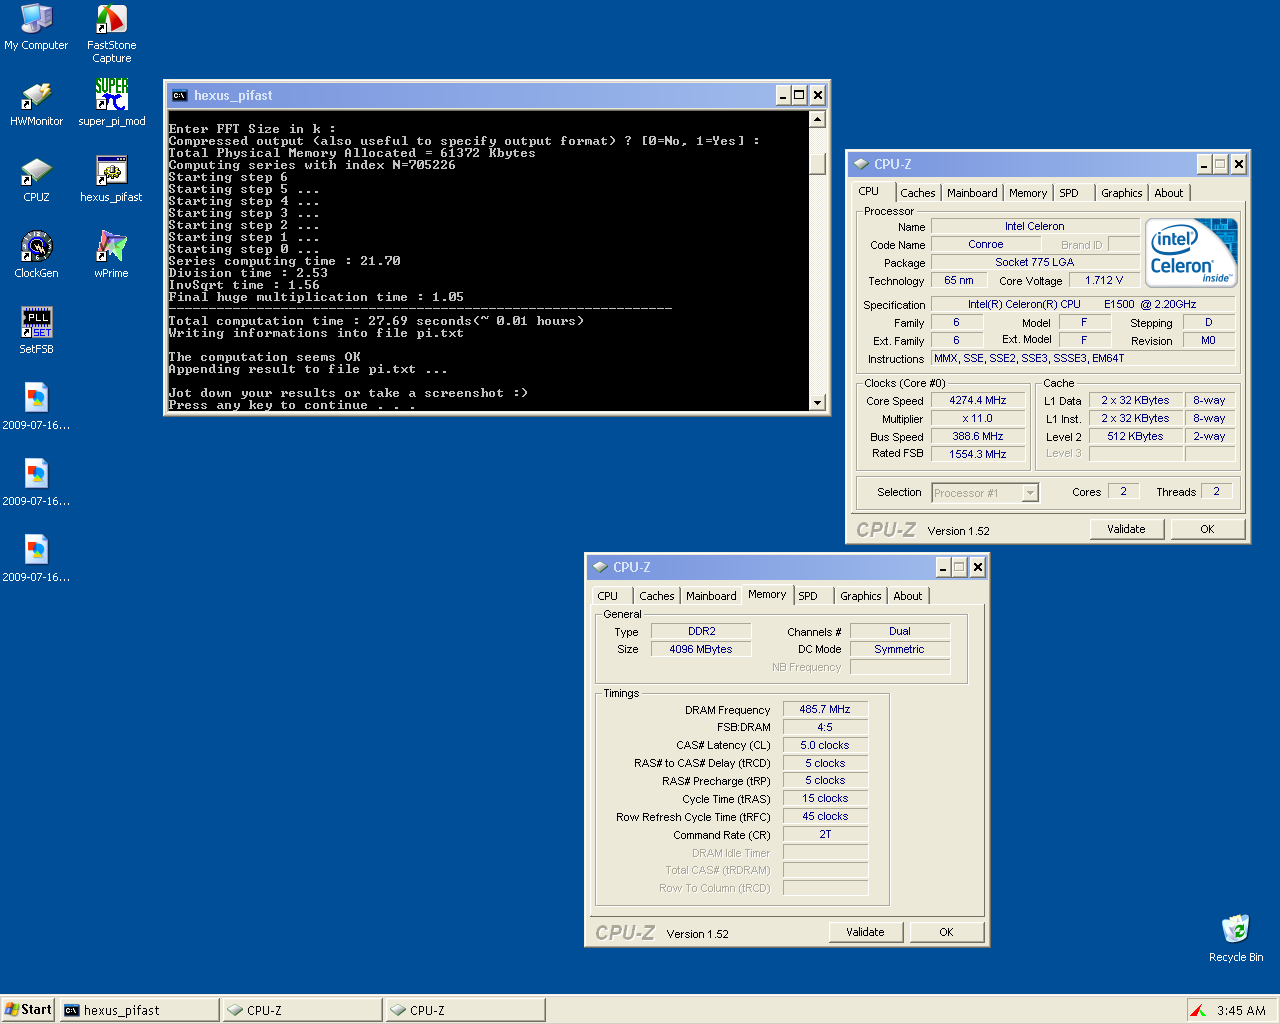Launch wPrime desktop icon
Image resolution: width=1280 pixels, height=1024 pixels.
111,256
